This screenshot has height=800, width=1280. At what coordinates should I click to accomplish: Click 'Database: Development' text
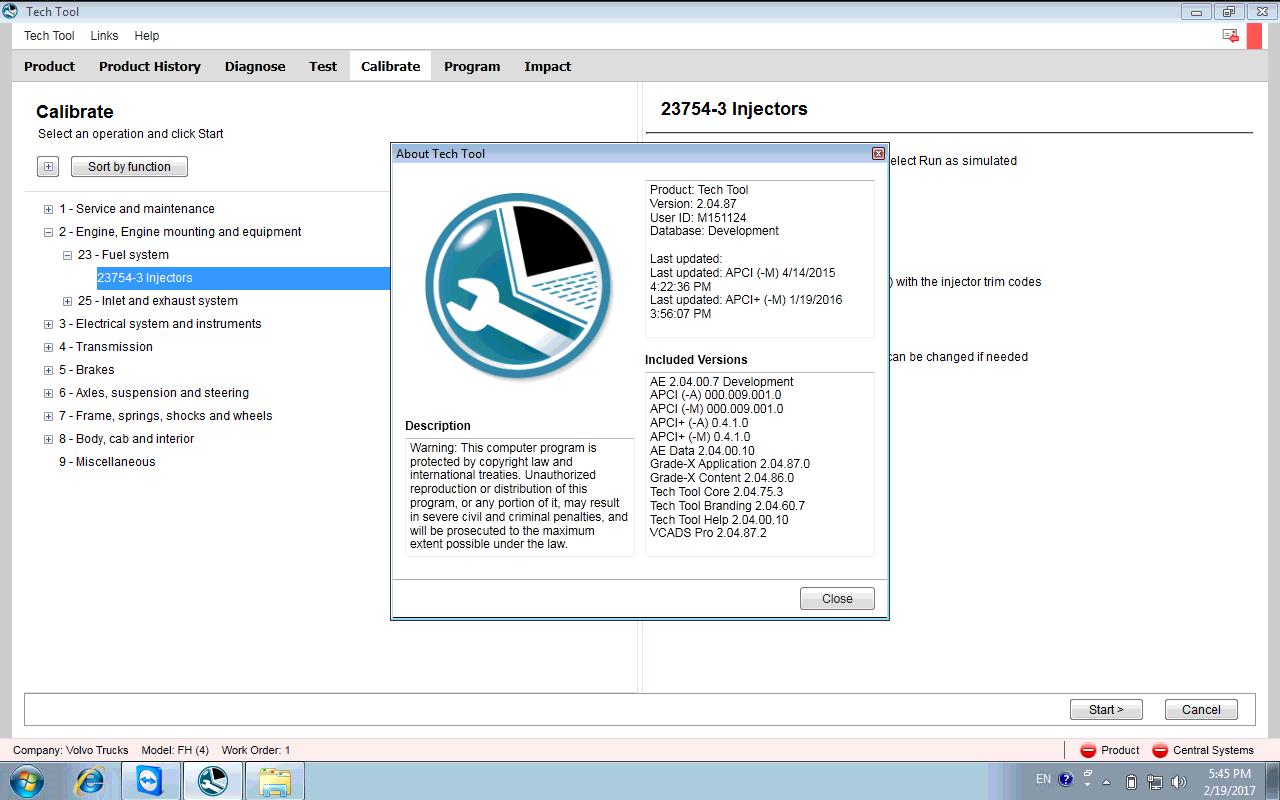click(x=714, y=231)
